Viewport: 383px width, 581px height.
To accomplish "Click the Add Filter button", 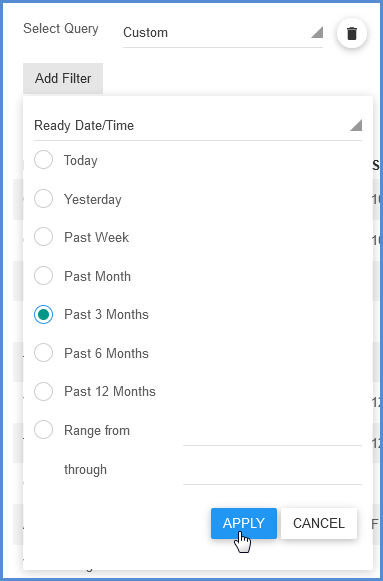I will (x=63, y=78).
